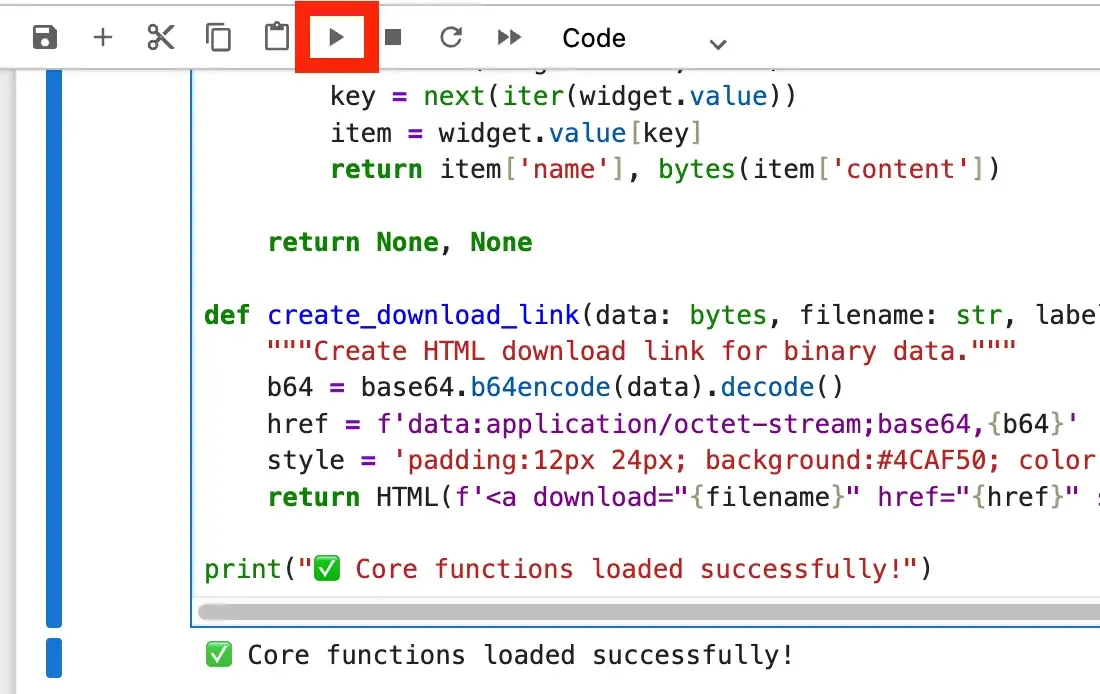Image resolution: width=1100 pixels, height=694 pixels.
Task: Click the 'def create_download_link' line
Action: tap(652, 314)
